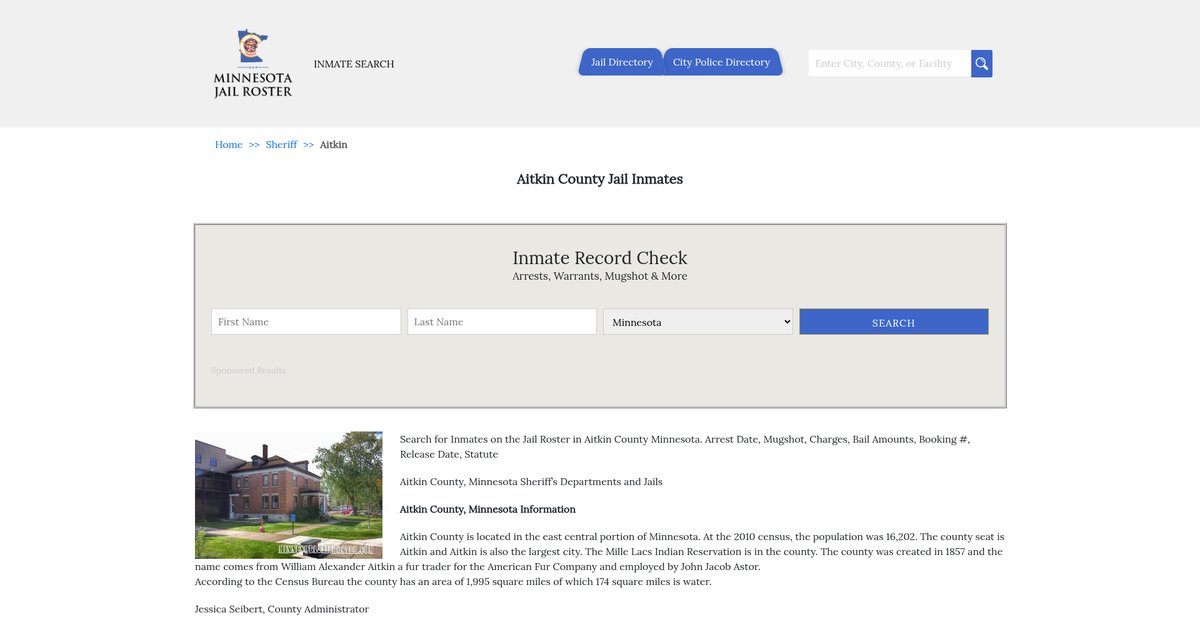This screenshot has height=620, width=1200.
Task: Follow the Sheriff breadcrumb link
Action: click(281, 145)
